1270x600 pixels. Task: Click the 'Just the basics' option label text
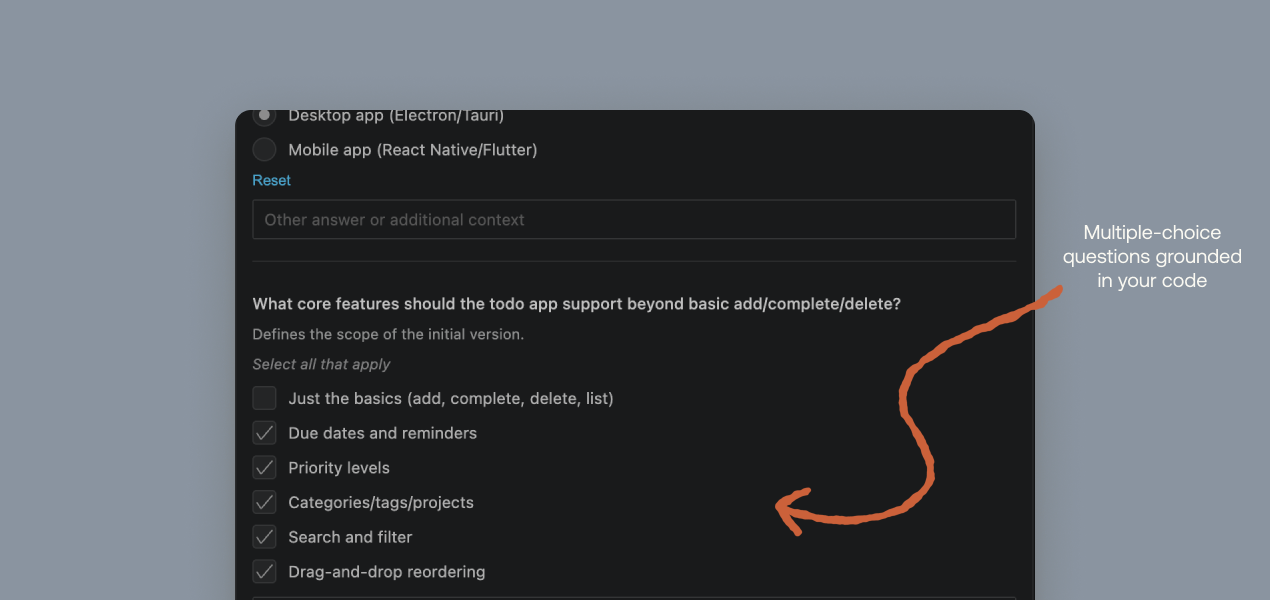[450, 398]
